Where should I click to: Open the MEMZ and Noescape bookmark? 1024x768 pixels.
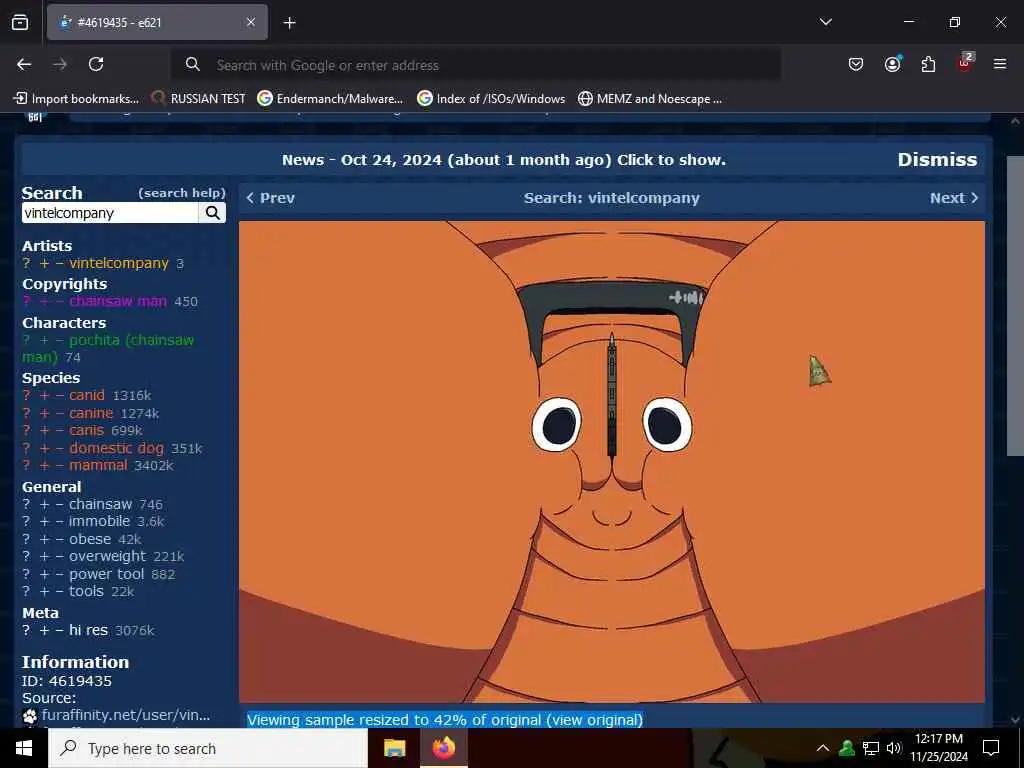650,99
